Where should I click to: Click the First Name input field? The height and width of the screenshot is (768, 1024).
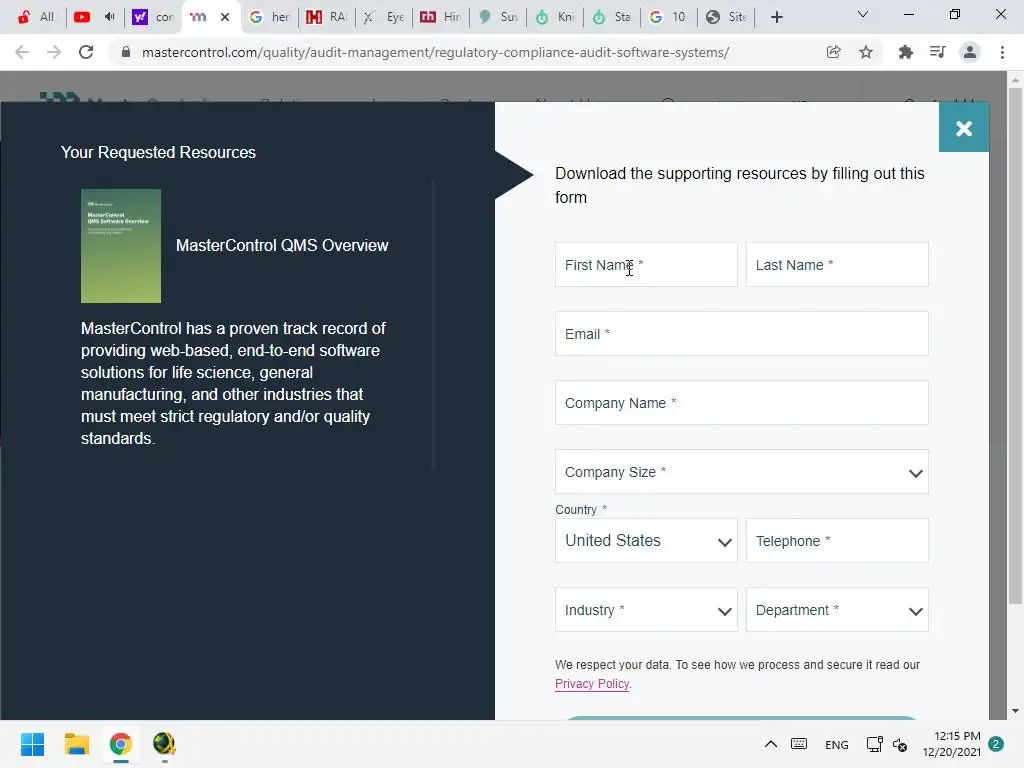[x=646, y=264]
